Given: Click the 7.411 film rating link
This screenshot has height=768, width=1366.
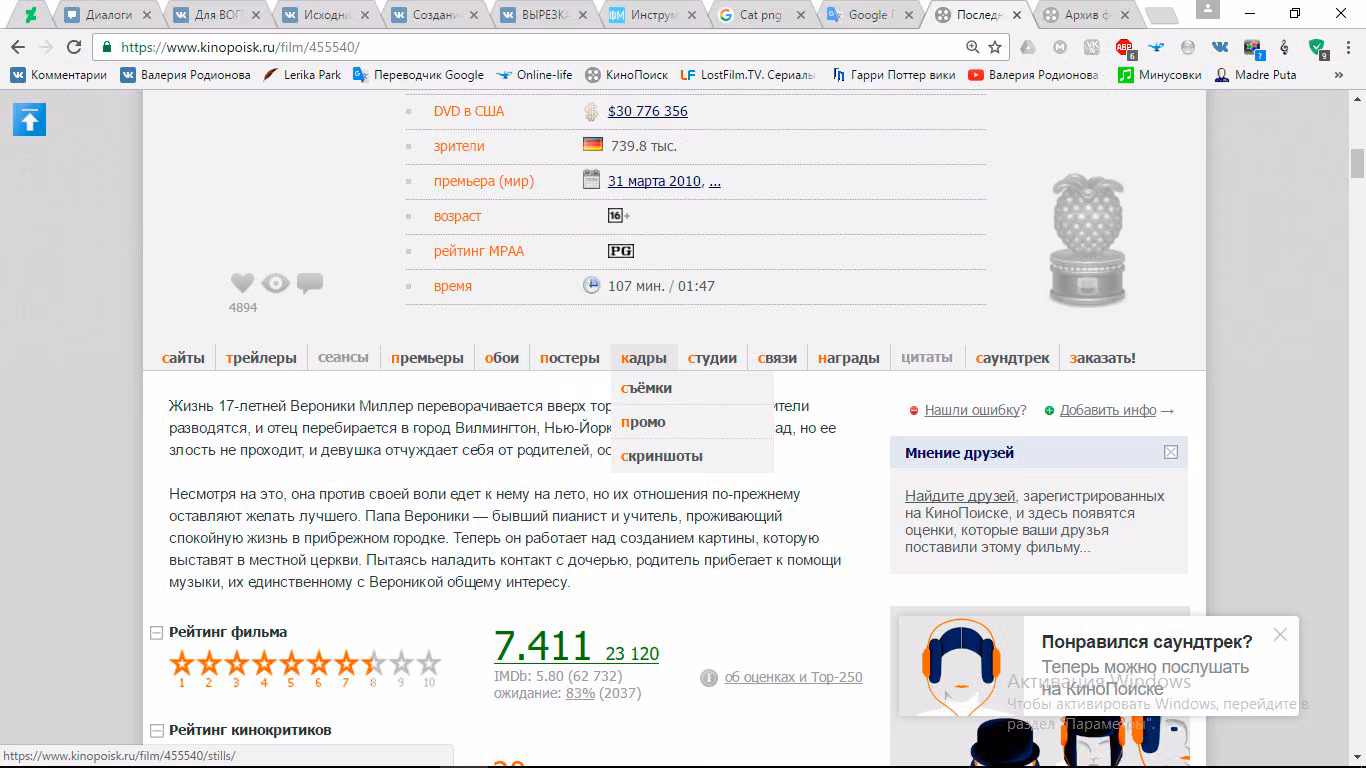Looking at the screenshot, I should click(x=543, y=647).
